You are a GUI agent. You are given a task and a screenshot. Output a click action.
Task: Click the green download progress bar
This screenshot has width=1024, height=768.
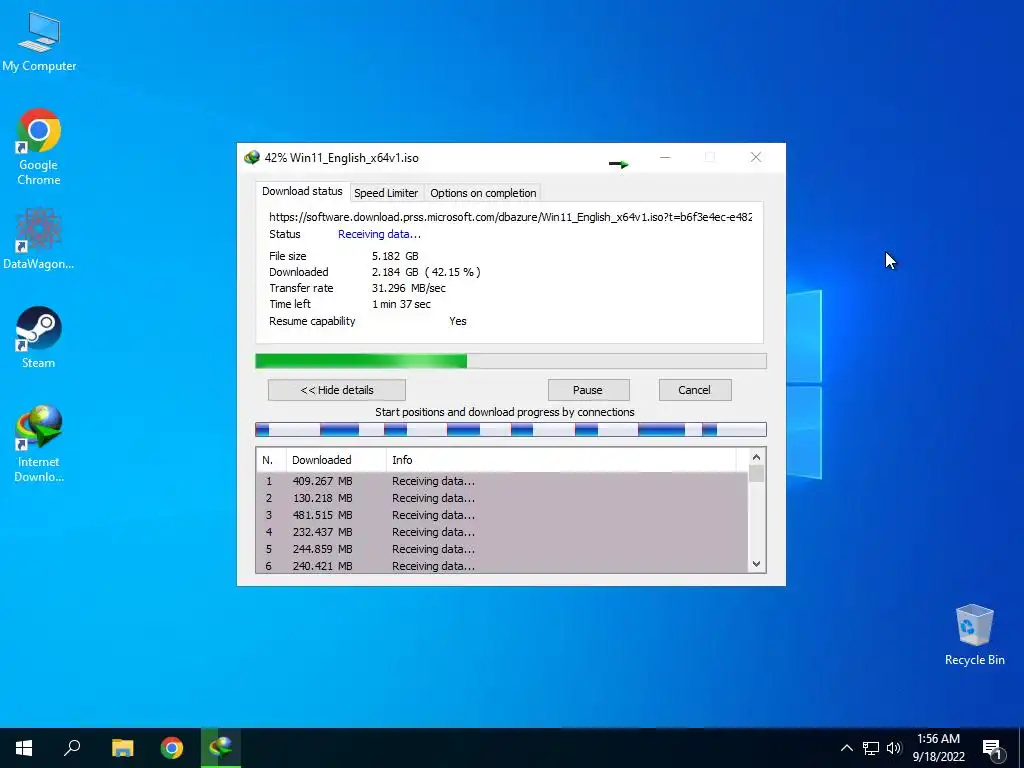pos(511,361)
